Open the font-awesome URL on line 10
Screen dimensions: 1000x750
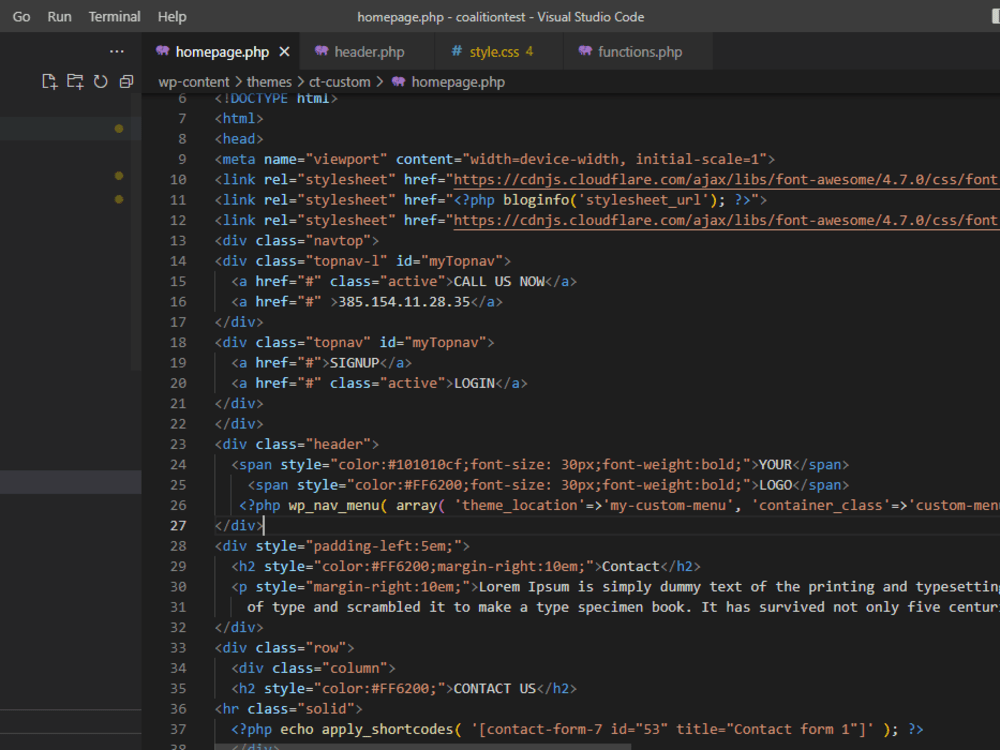[x=726, y=180]
